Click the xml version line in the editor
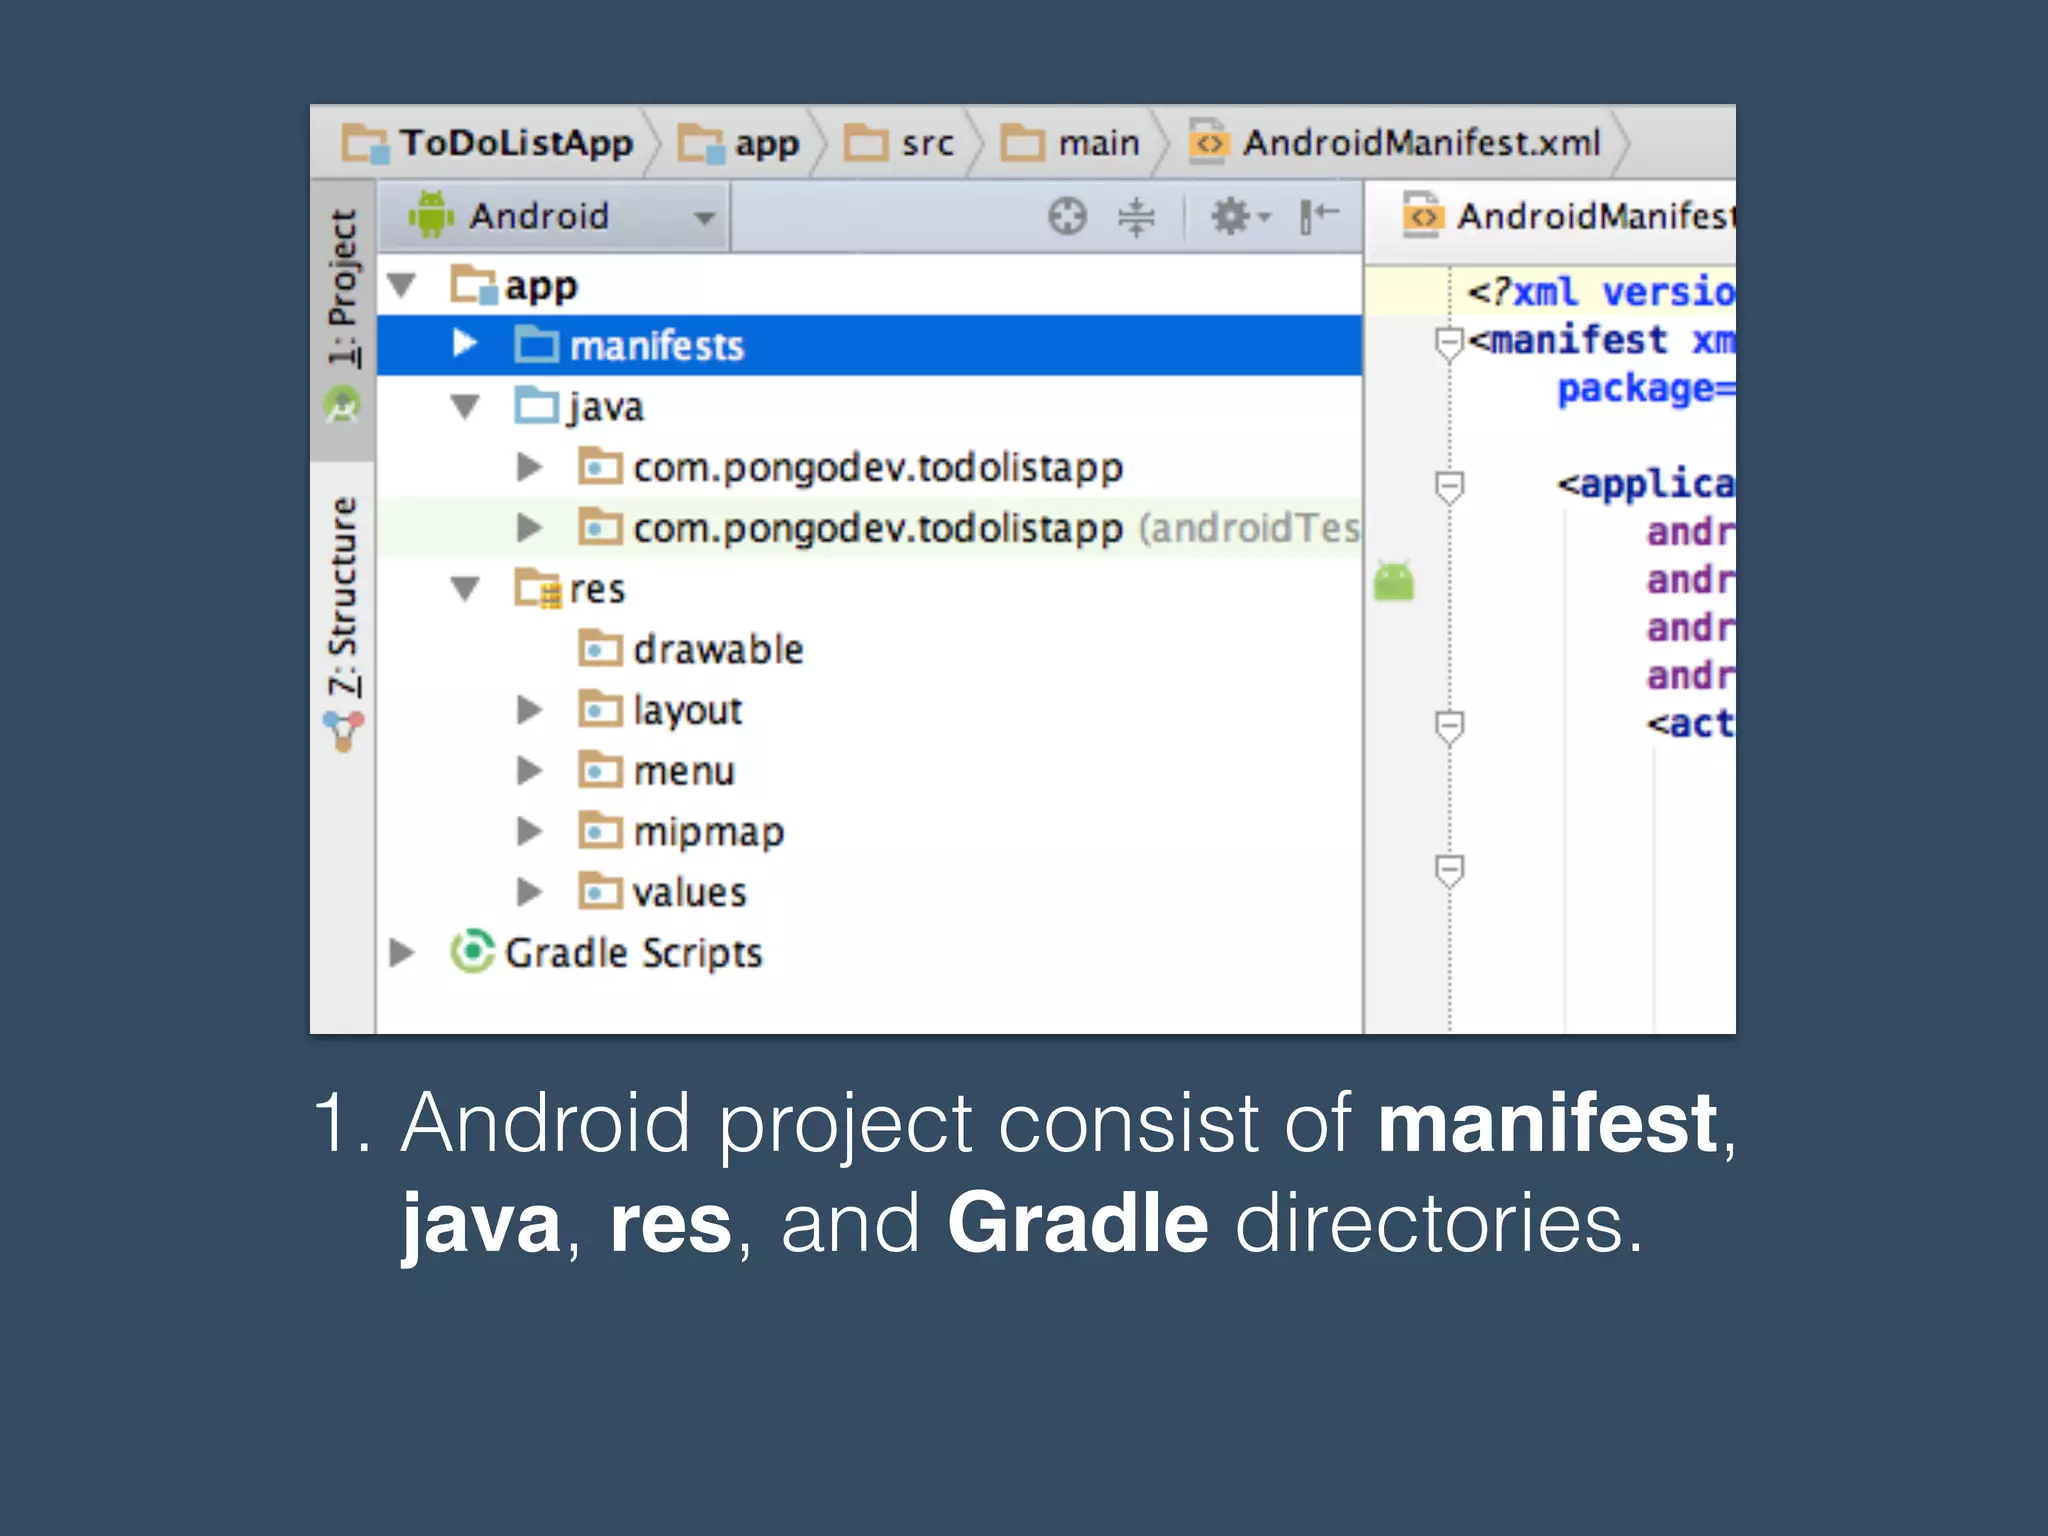 click(1601, 291)
